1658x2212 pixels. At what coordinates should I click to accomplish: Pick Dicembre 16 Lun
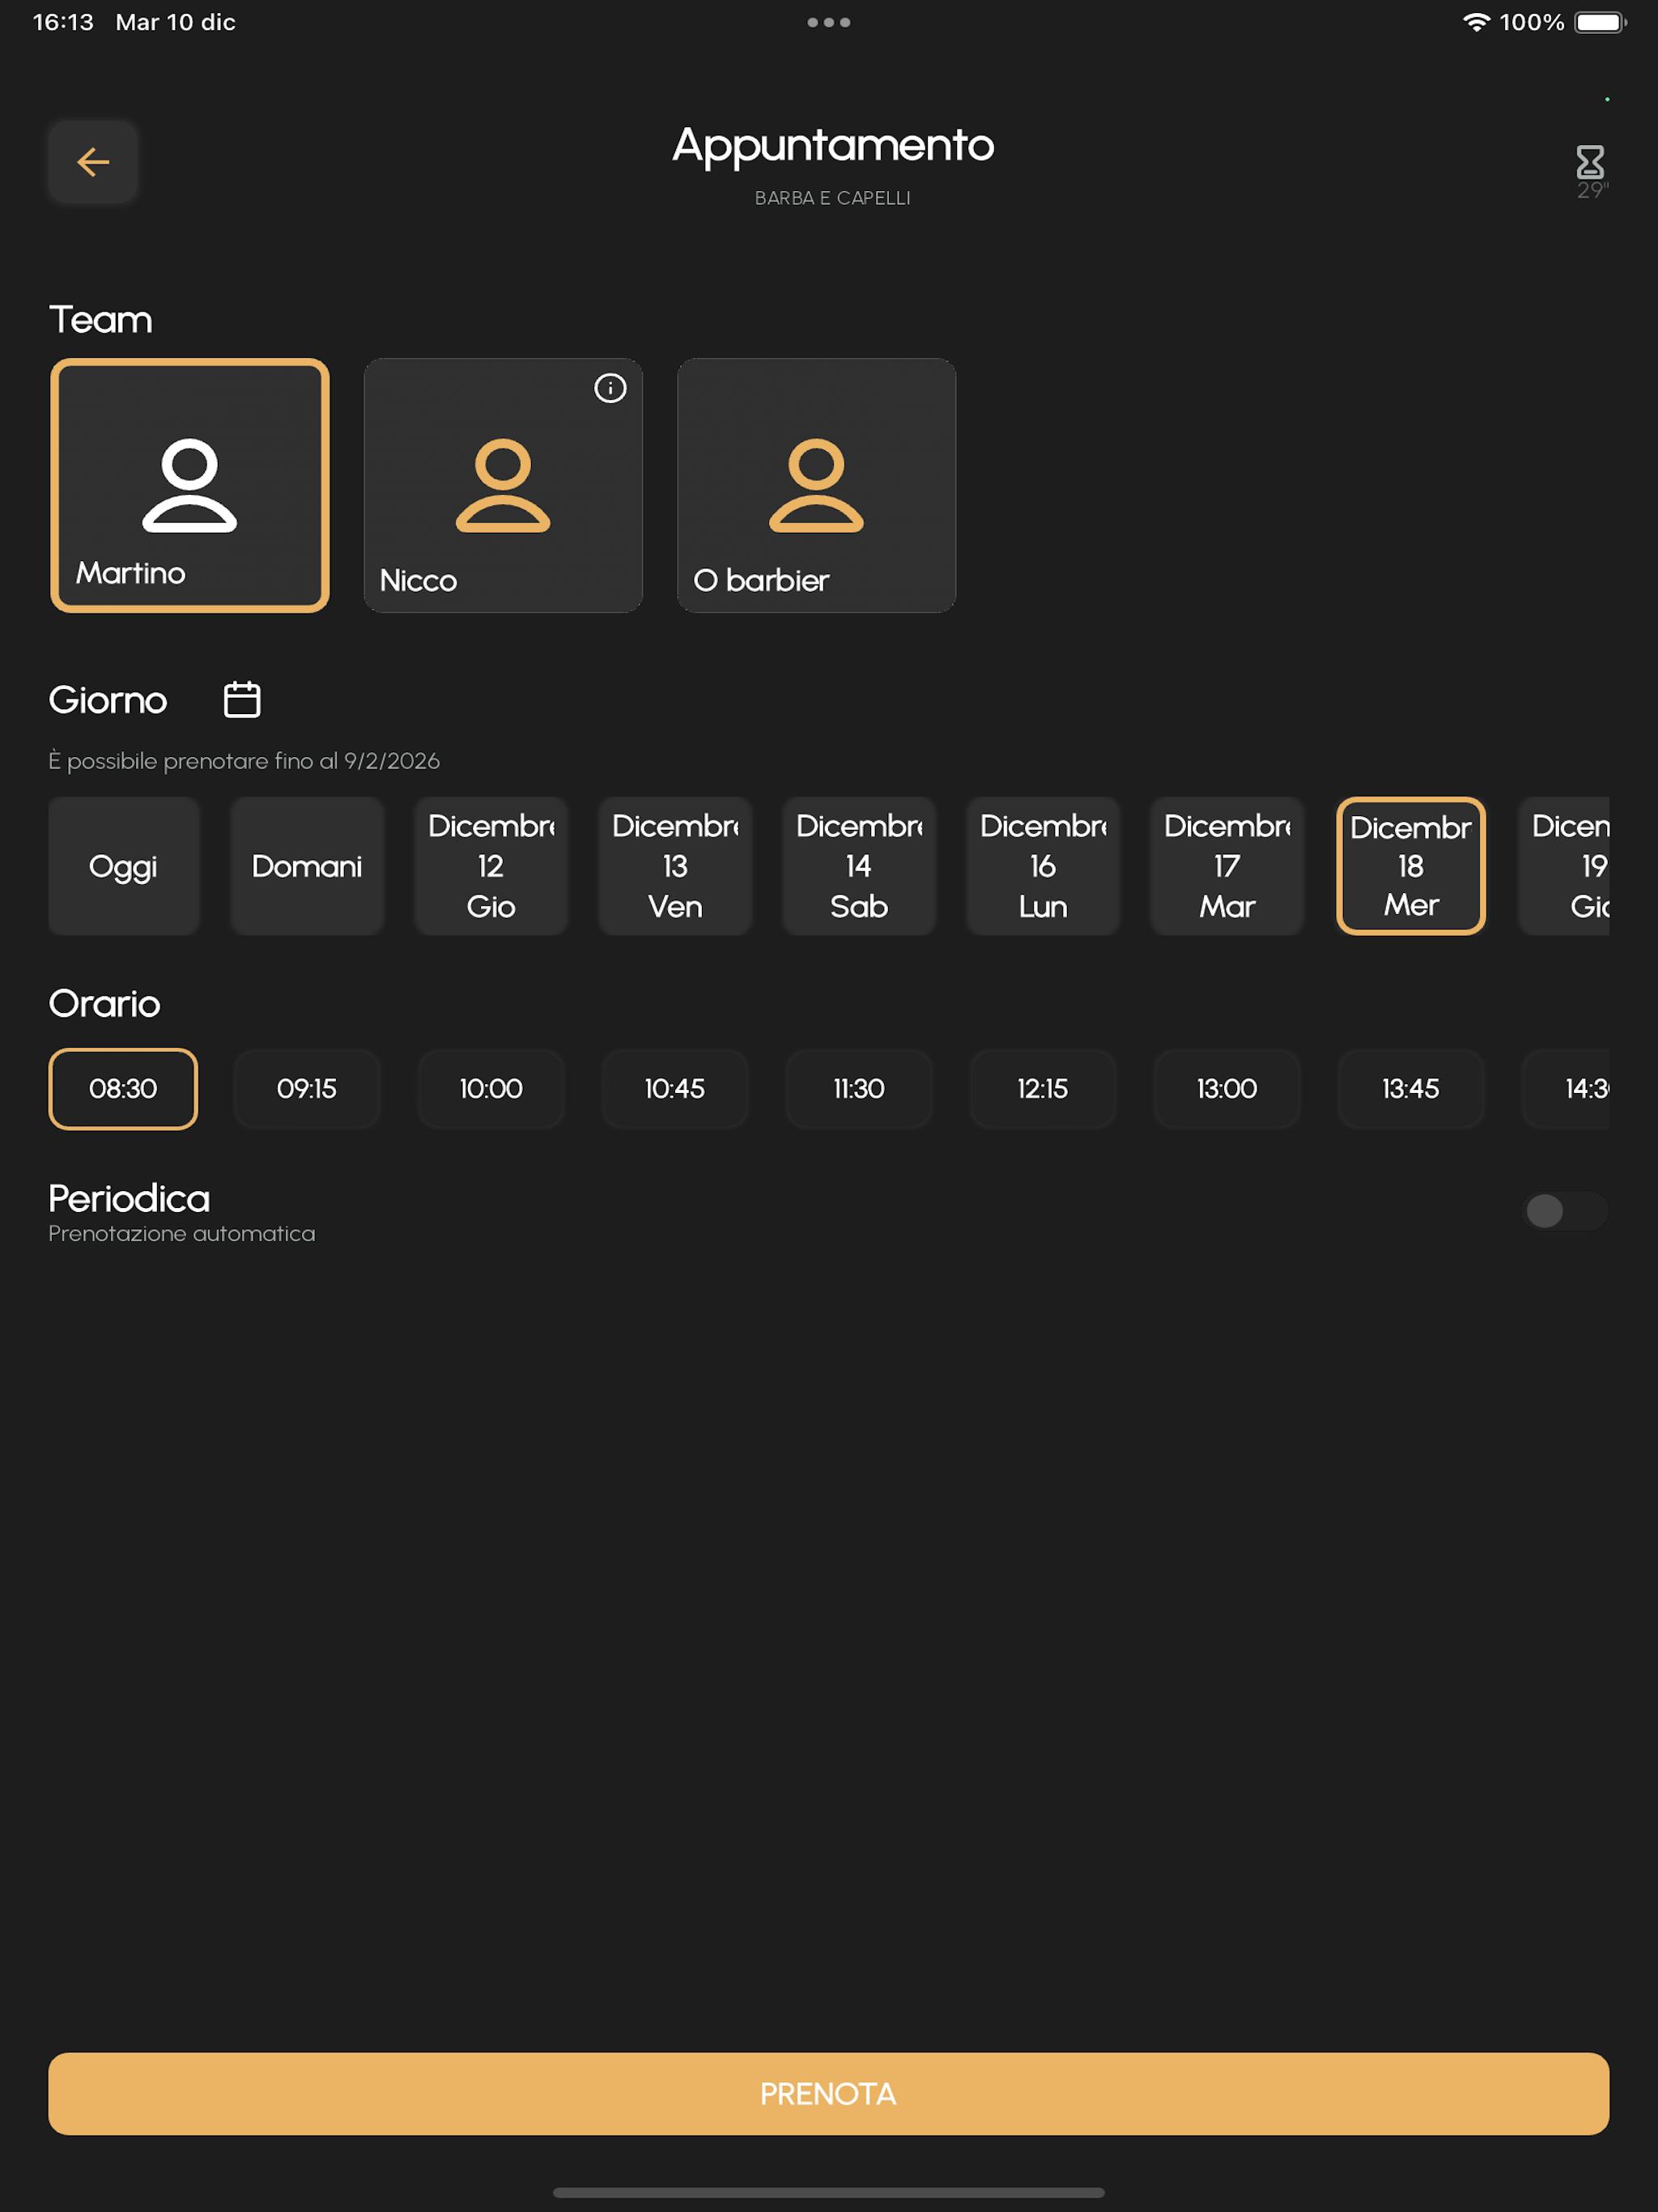point(1043,866)
